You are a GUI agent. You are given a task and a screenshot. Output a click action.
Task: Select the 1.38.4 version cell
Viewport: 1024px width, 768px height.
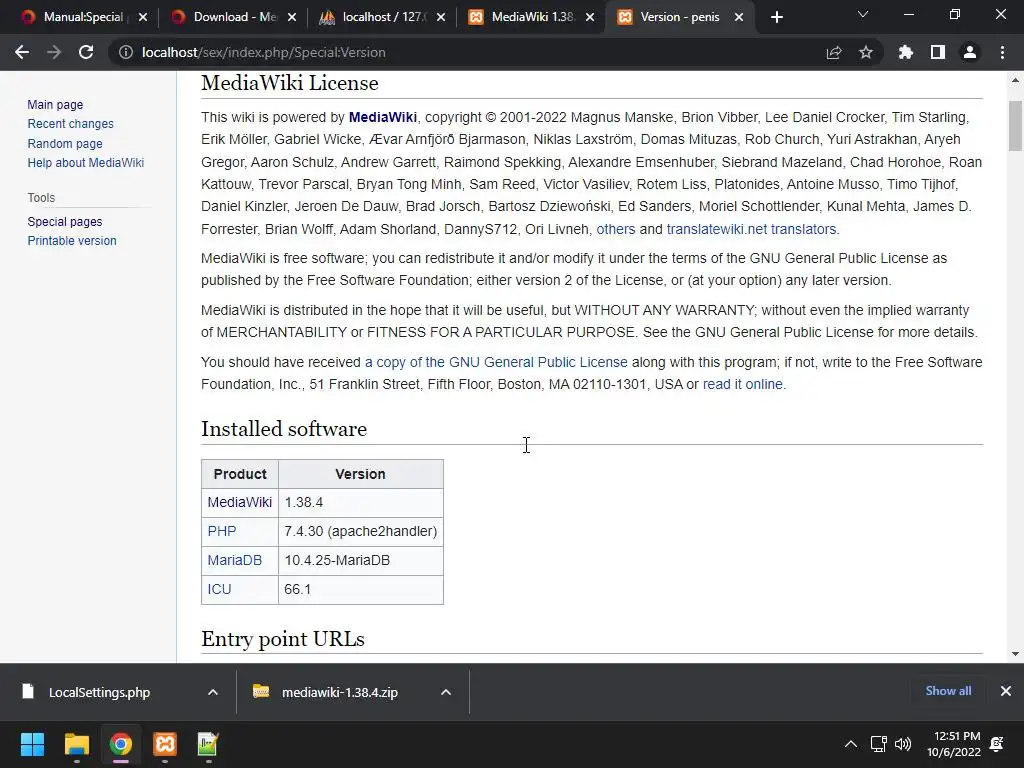tap(360, 502)
